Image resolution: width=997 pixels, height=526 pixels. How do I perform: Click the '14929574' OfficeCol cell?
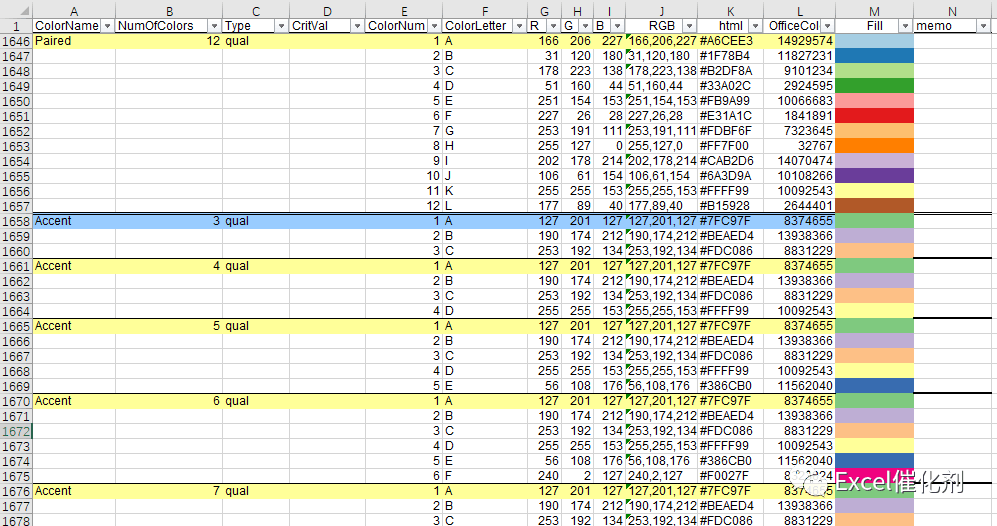tap(800, 41)
